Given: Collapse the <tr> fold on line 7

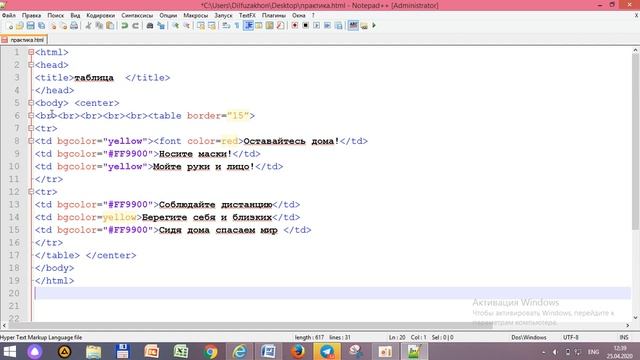Looking at the screenshot, I should (x=31, y=128).
